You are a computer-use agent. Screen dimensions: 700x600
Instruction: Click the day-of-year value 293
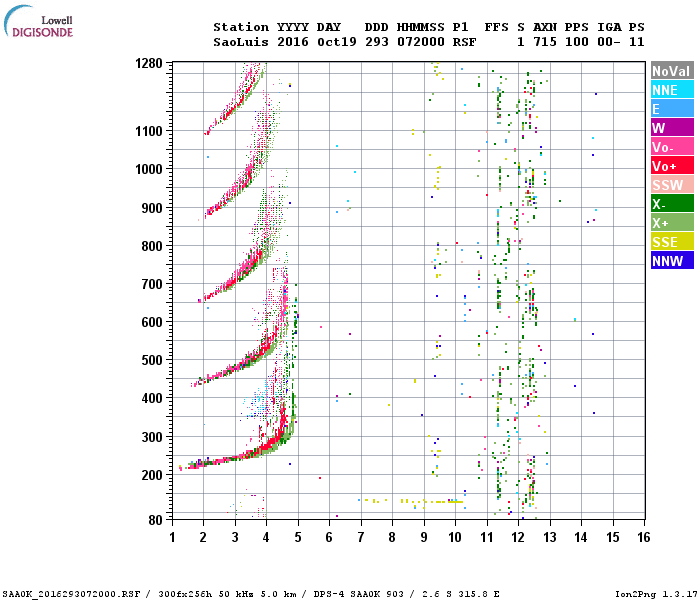pyautogui.click(x=376, y=42)
